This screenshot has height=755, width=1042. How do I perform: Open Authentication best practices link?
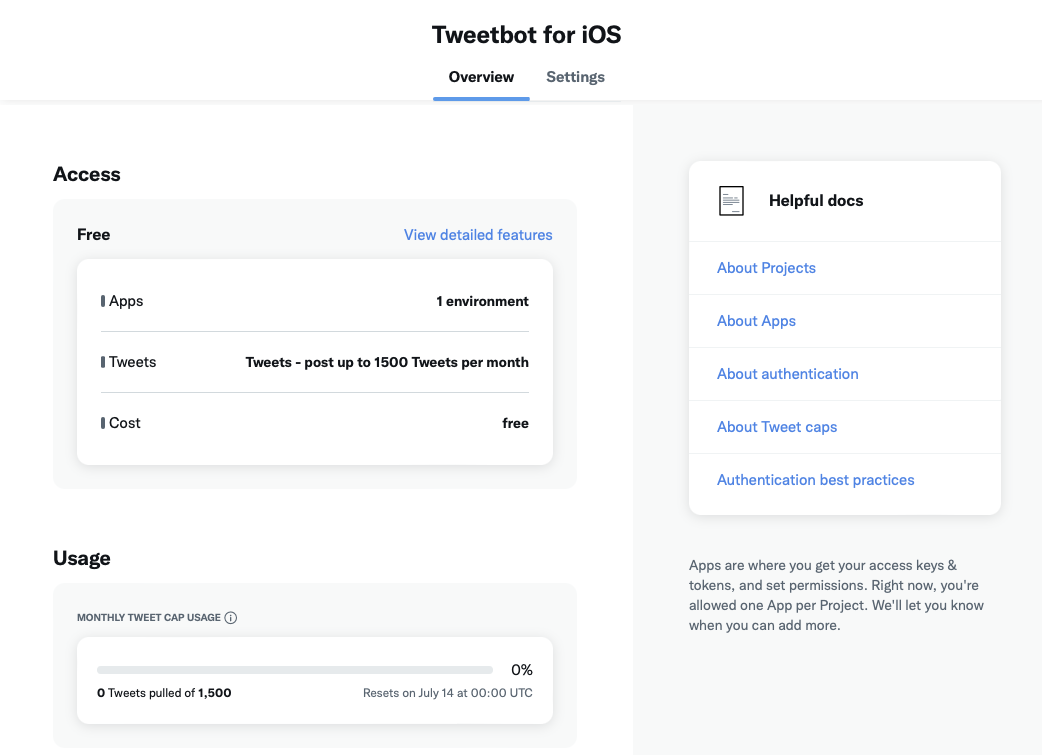(x=815, y=480)
